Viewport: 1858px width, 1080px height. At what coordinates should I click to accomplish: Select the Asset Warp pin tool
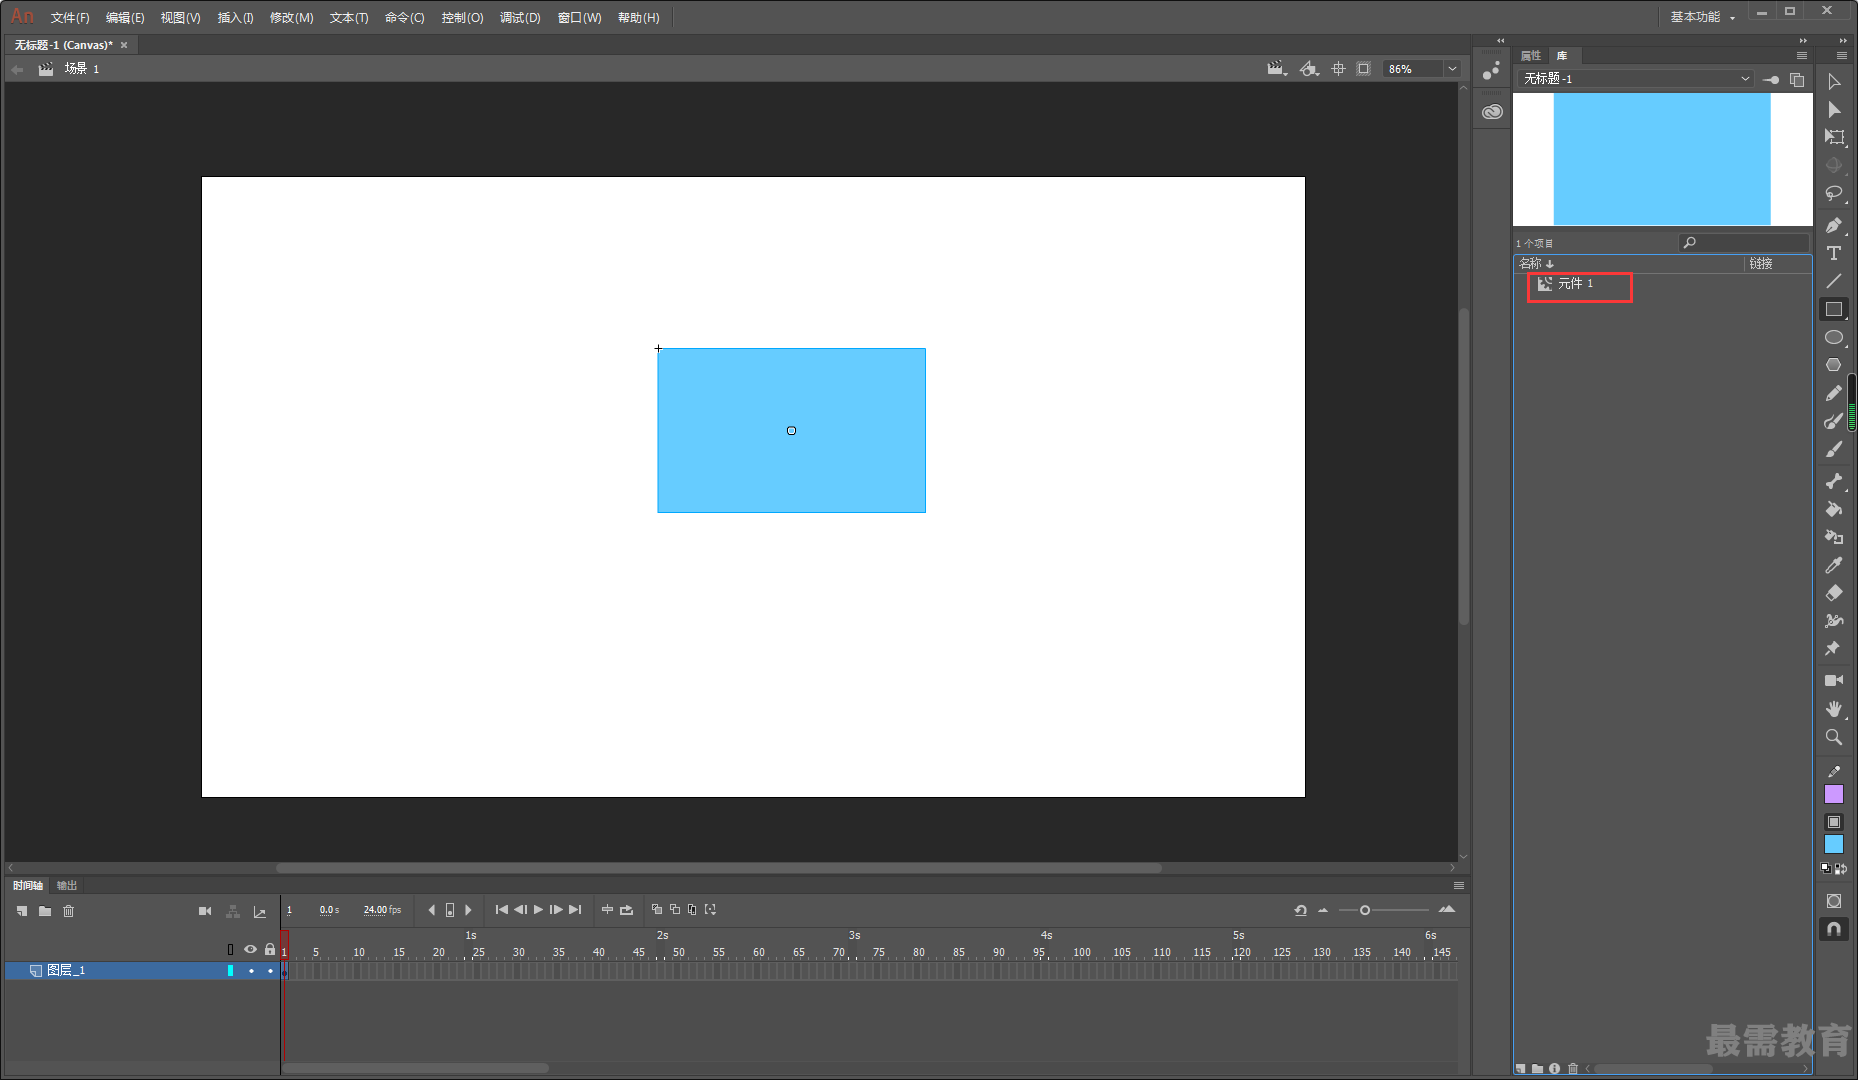pos(1834,649)
